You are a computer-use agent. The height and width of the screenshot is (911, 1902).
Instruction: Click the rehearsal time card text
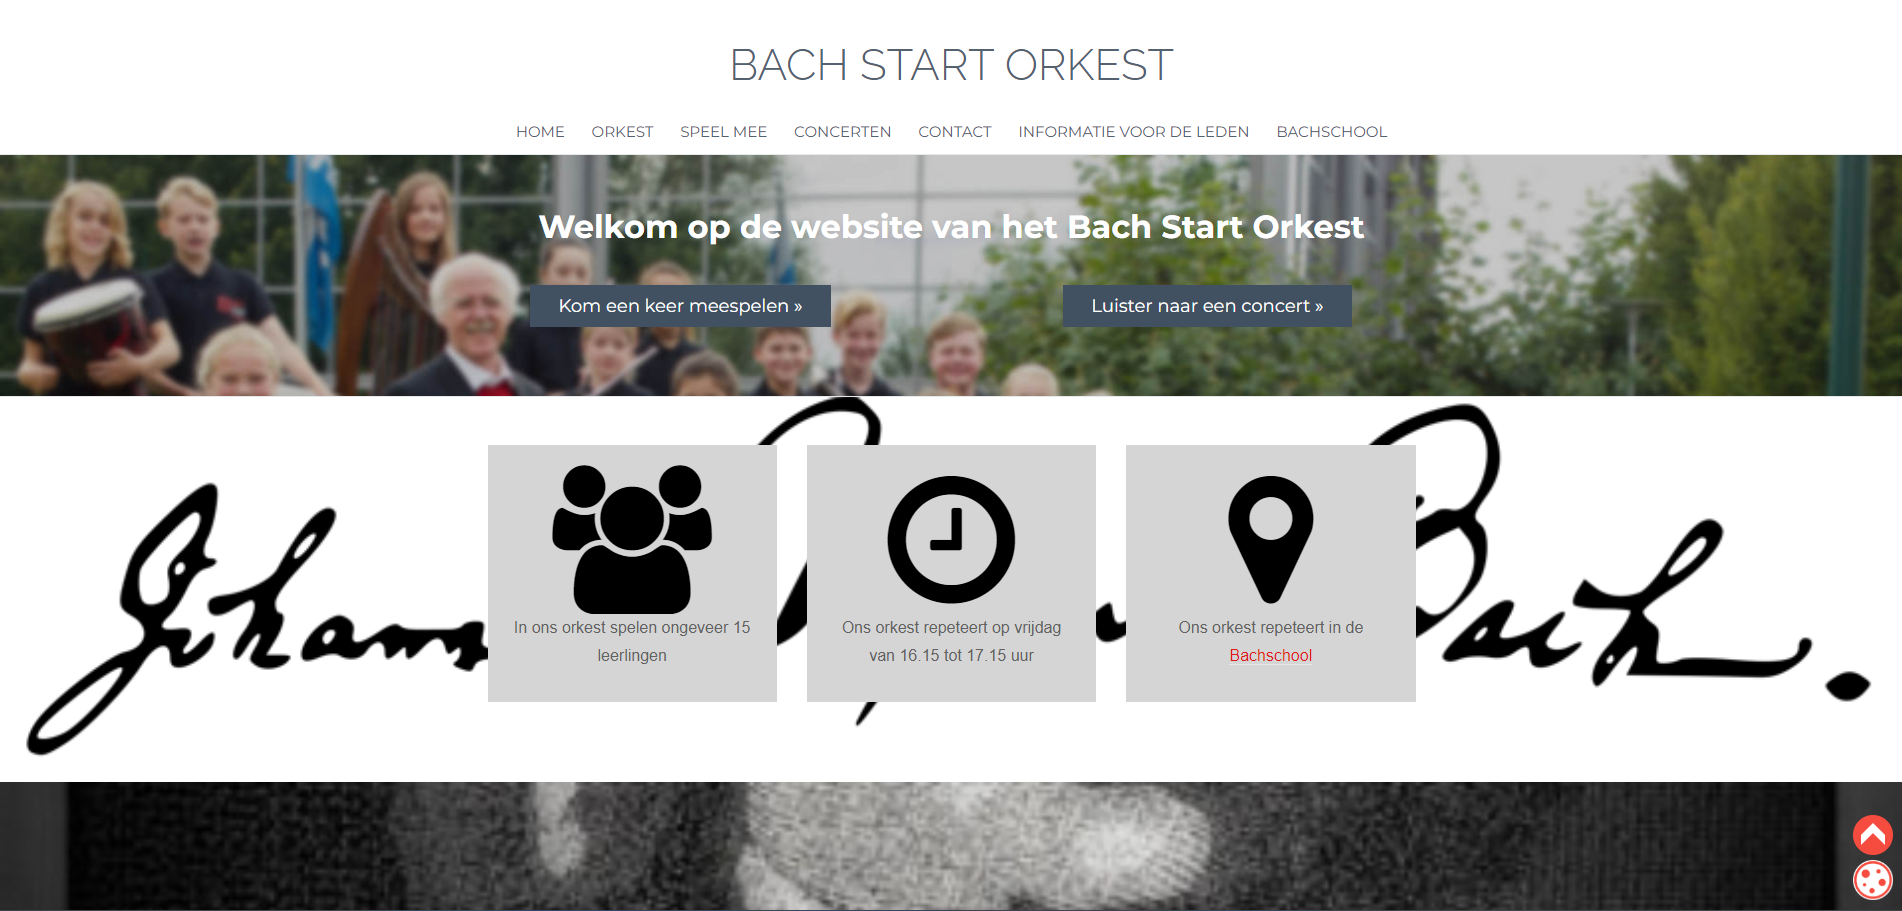tap(951, 642)
